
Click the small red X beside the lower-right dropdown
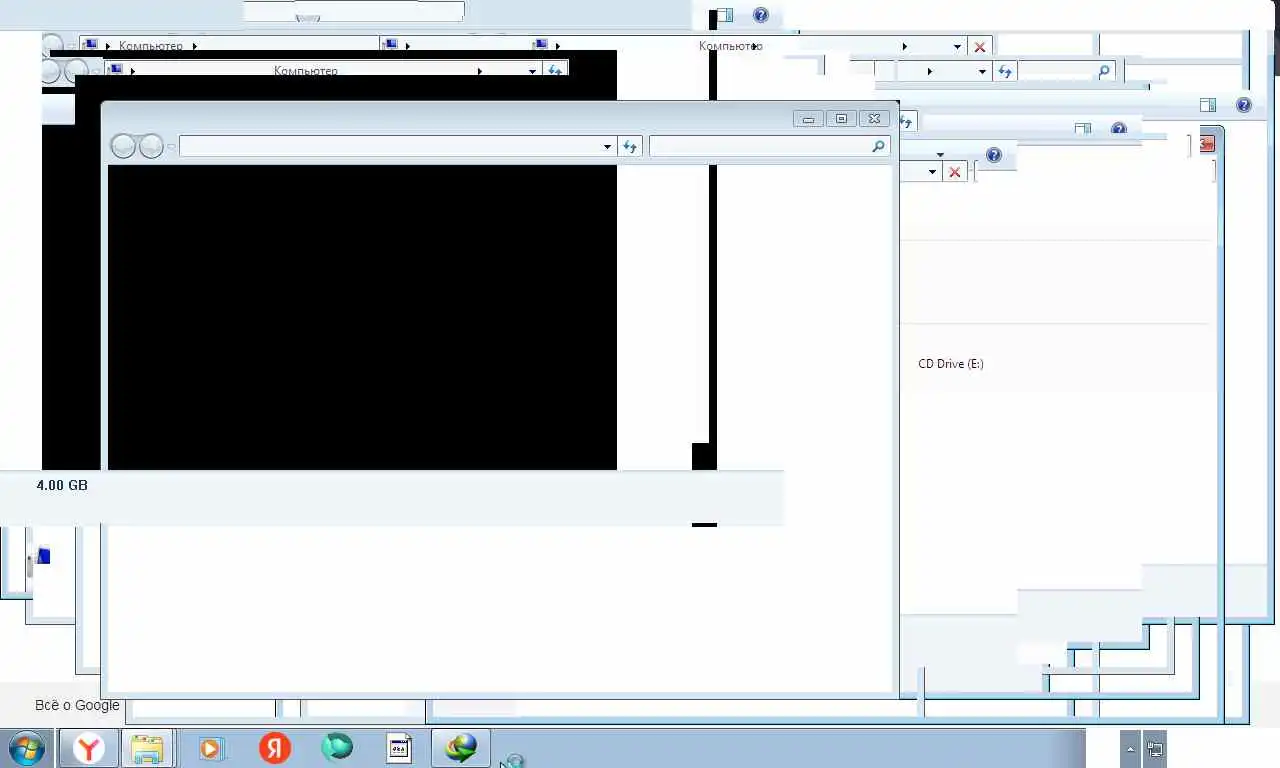955,172
